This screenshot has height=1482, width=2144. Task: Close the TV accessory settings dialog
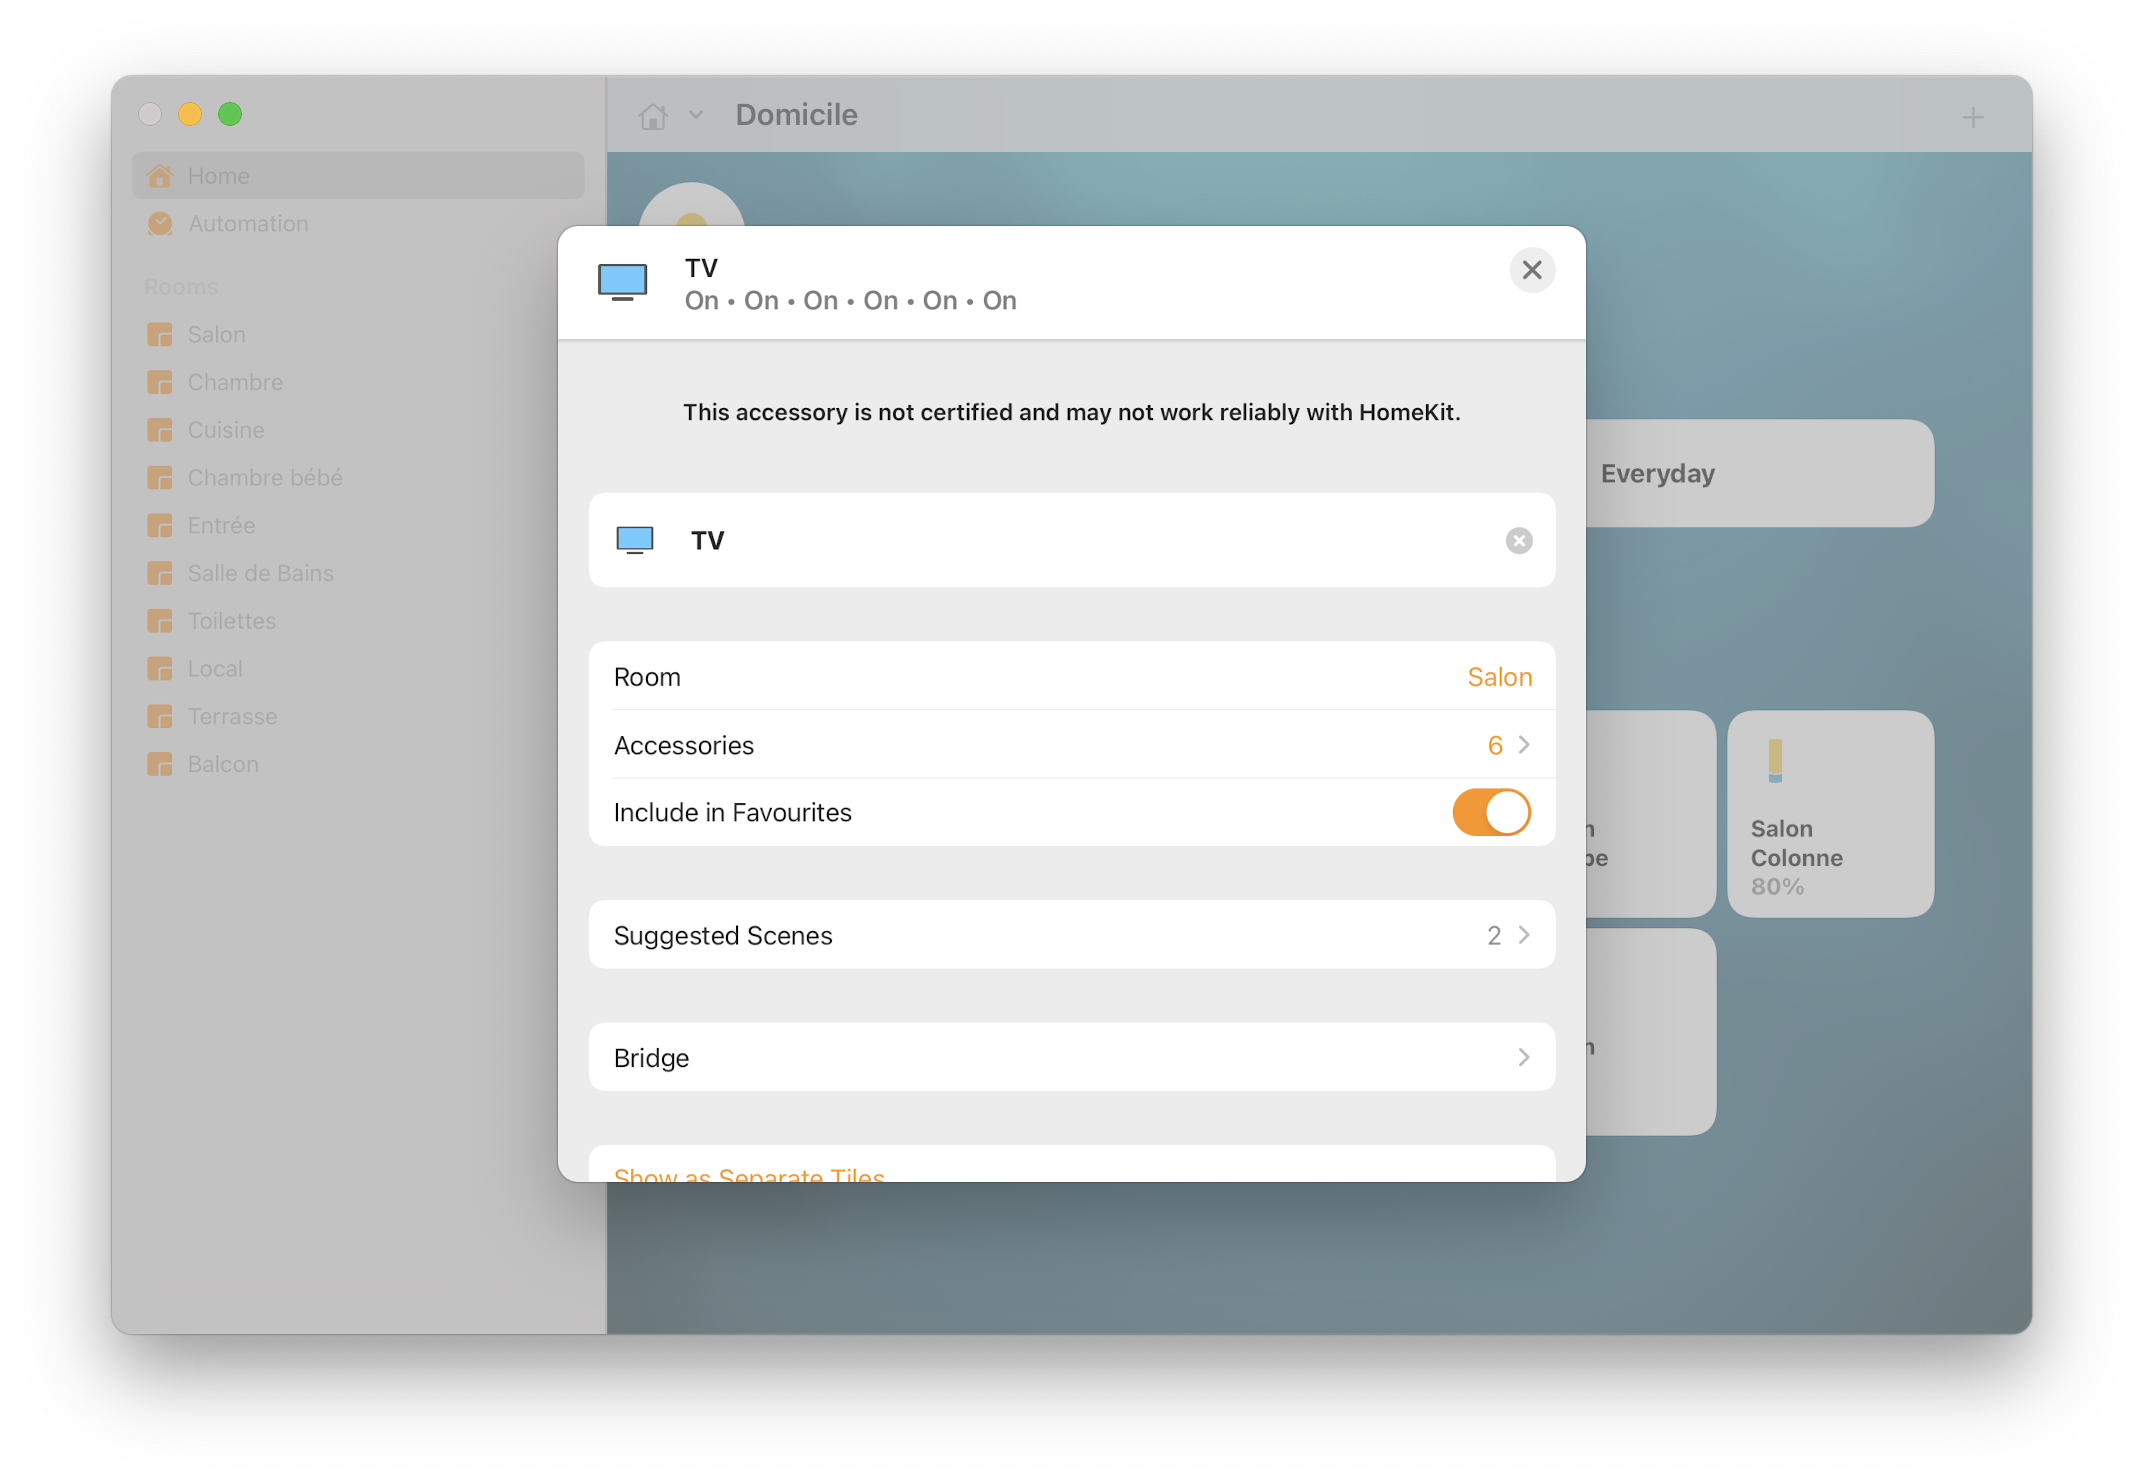click(1531, 270)
